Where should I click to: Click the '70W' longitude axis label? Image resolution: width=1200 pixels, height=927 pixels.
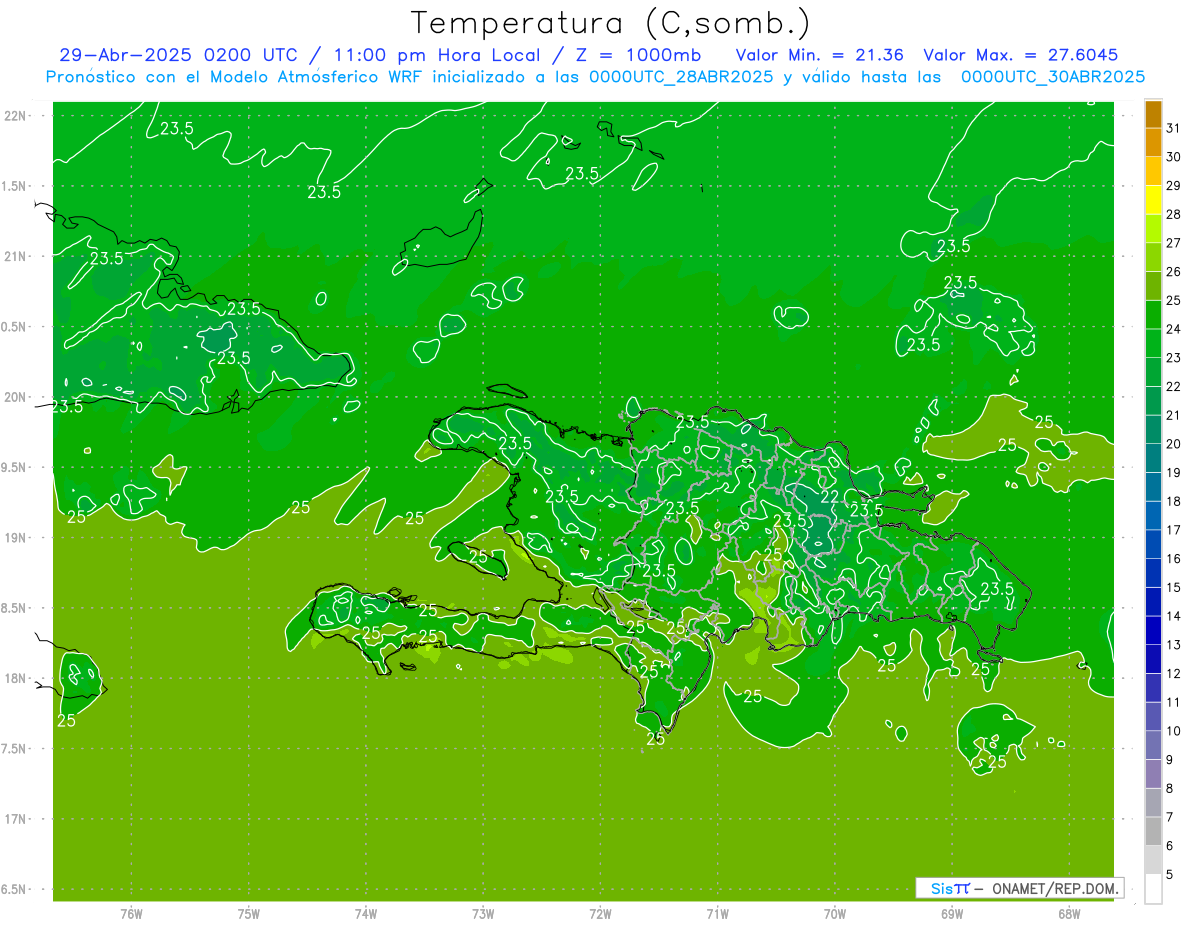[x=835, y=913]
